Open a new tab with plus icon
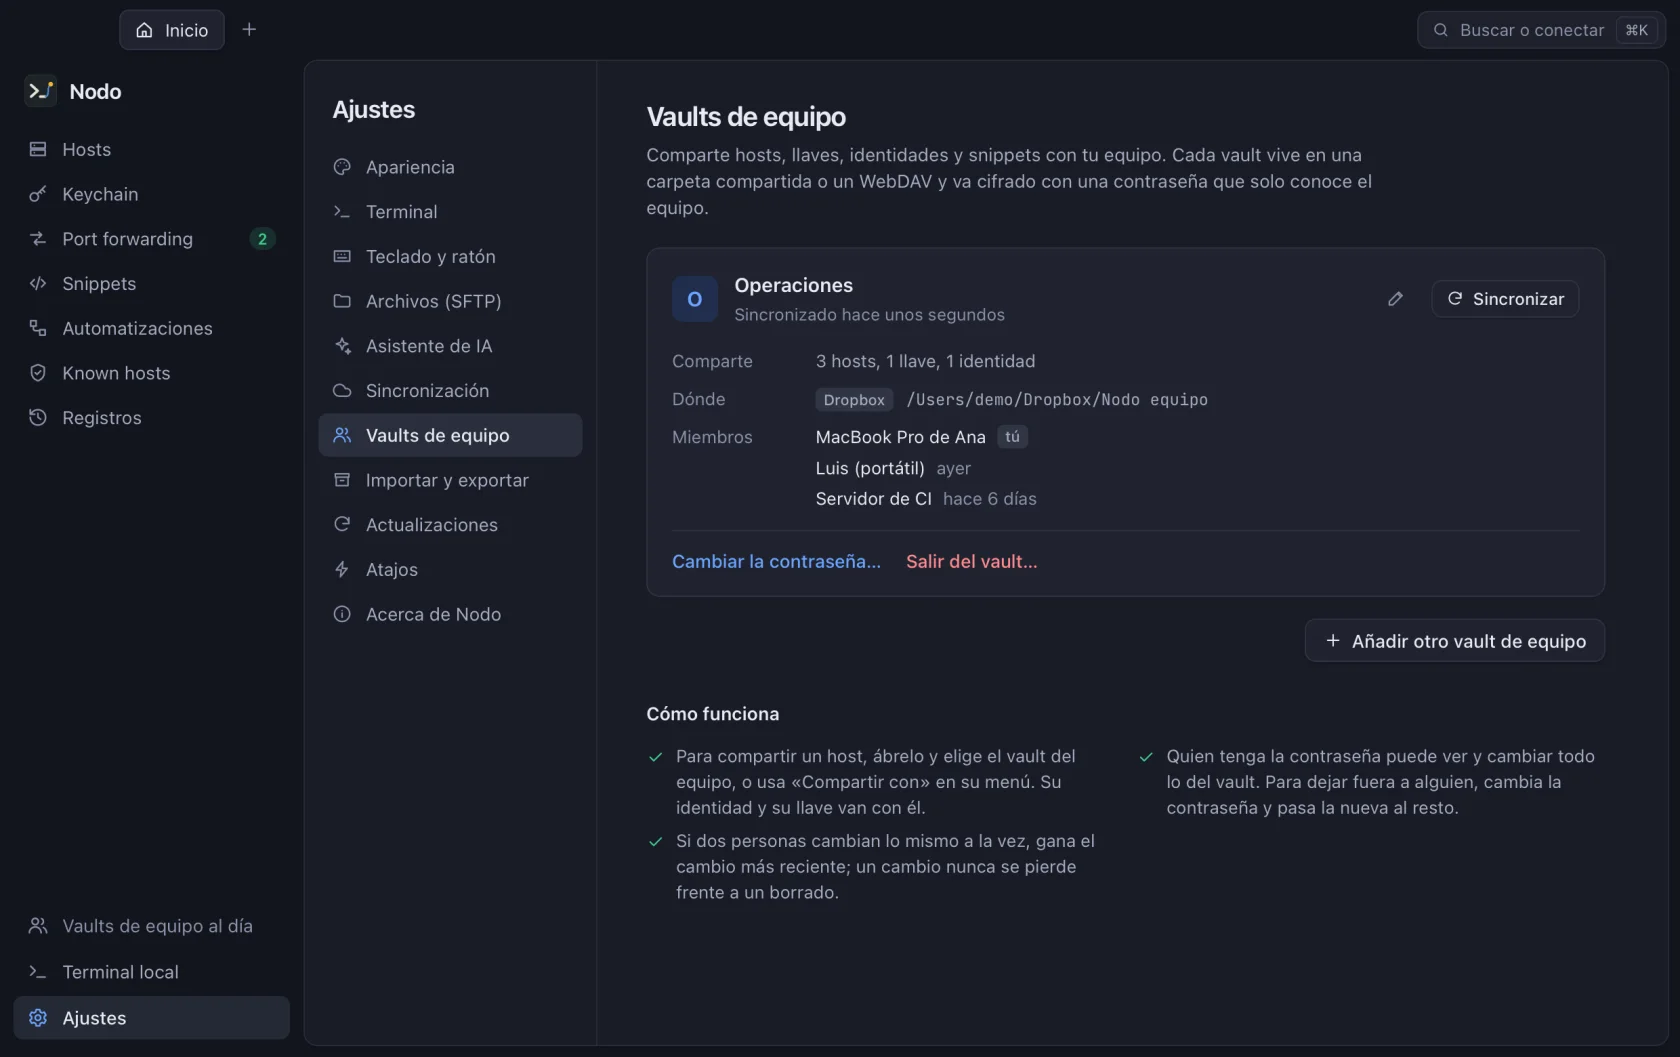The height and width of the screenshot is (1057, 1680). coord(249,30)
